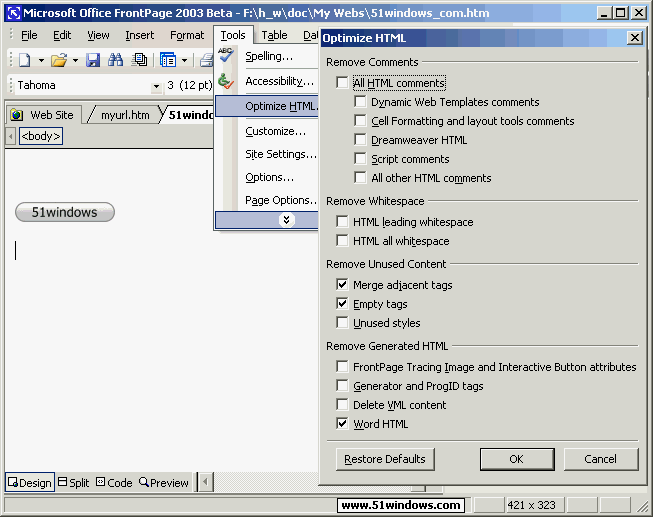Click the Find binoculars icon
The height and width of the screenshot is (517, 653).
[x=115, y=61]
